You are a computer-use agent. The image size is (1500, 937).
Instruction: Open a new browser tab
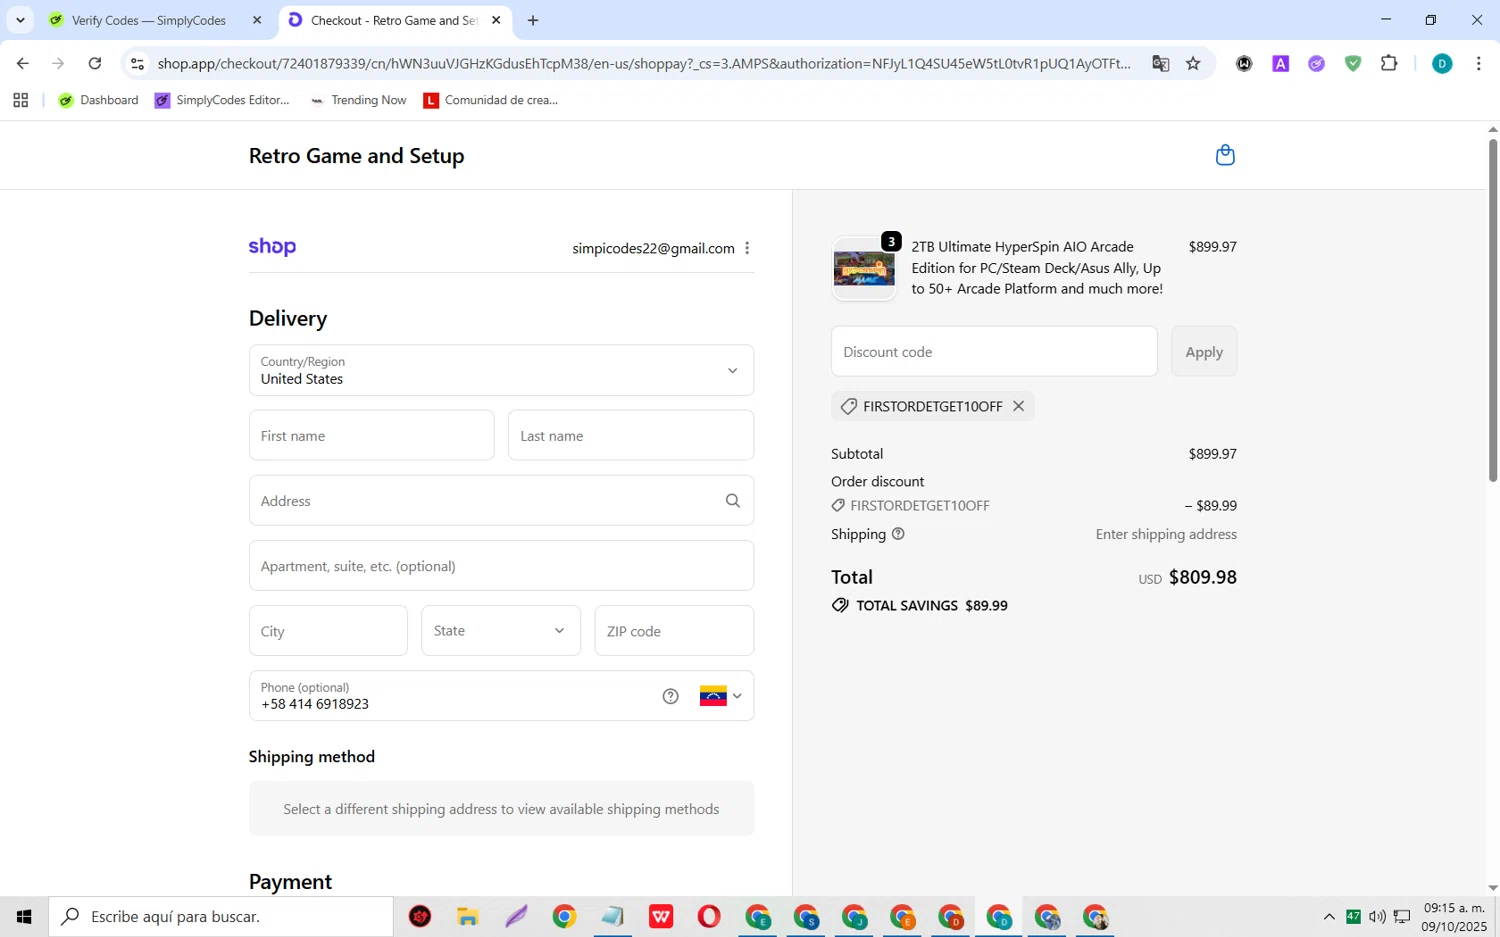tap(533, 20)
